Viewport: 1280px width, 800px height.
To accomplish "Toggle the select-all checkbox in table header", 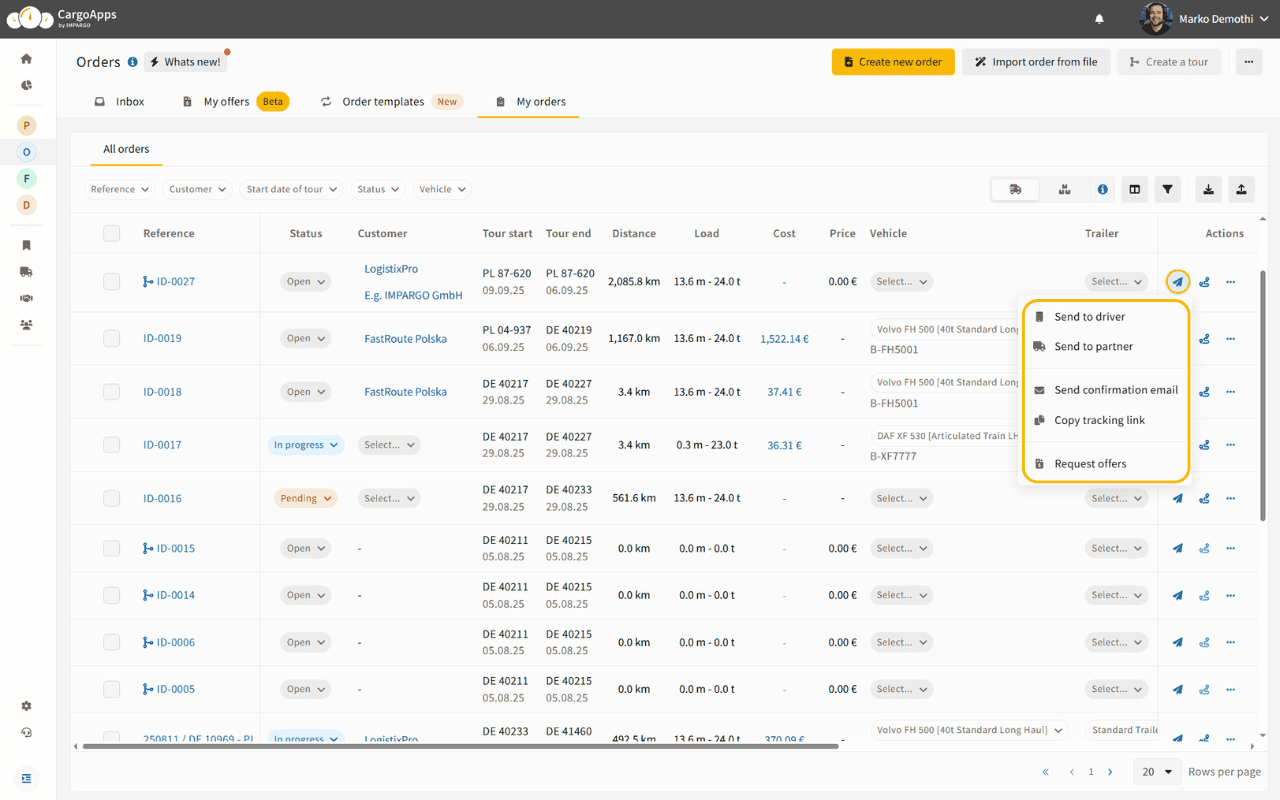I will (x=111, y=233).
